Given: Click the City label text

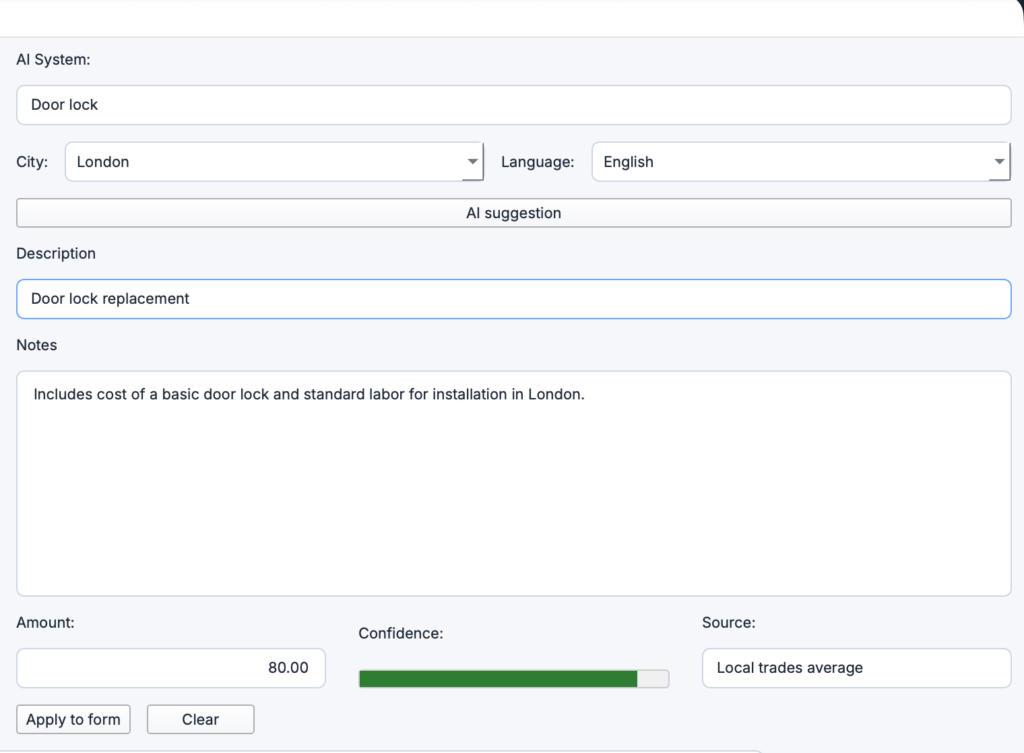Looking at the screenshot, I should tap(32, 162).
